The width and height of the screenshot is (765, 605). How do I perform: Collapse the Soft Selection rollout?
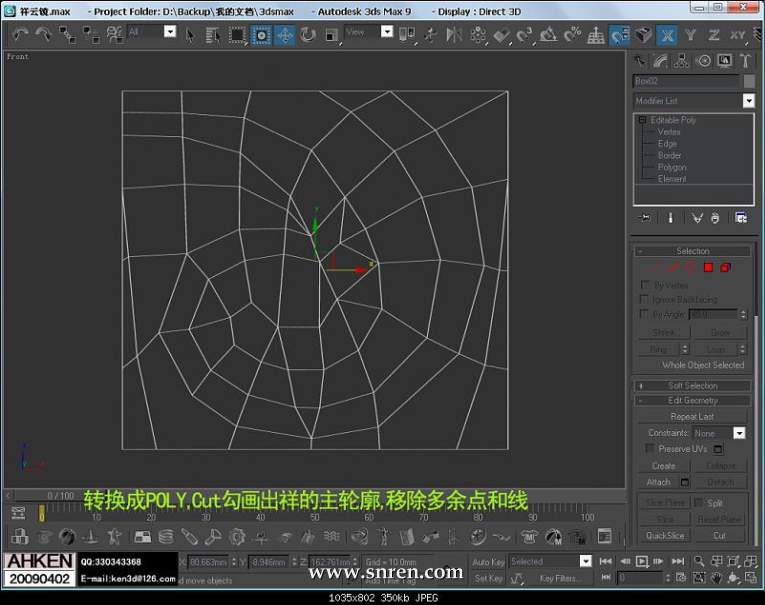point(693,385)
